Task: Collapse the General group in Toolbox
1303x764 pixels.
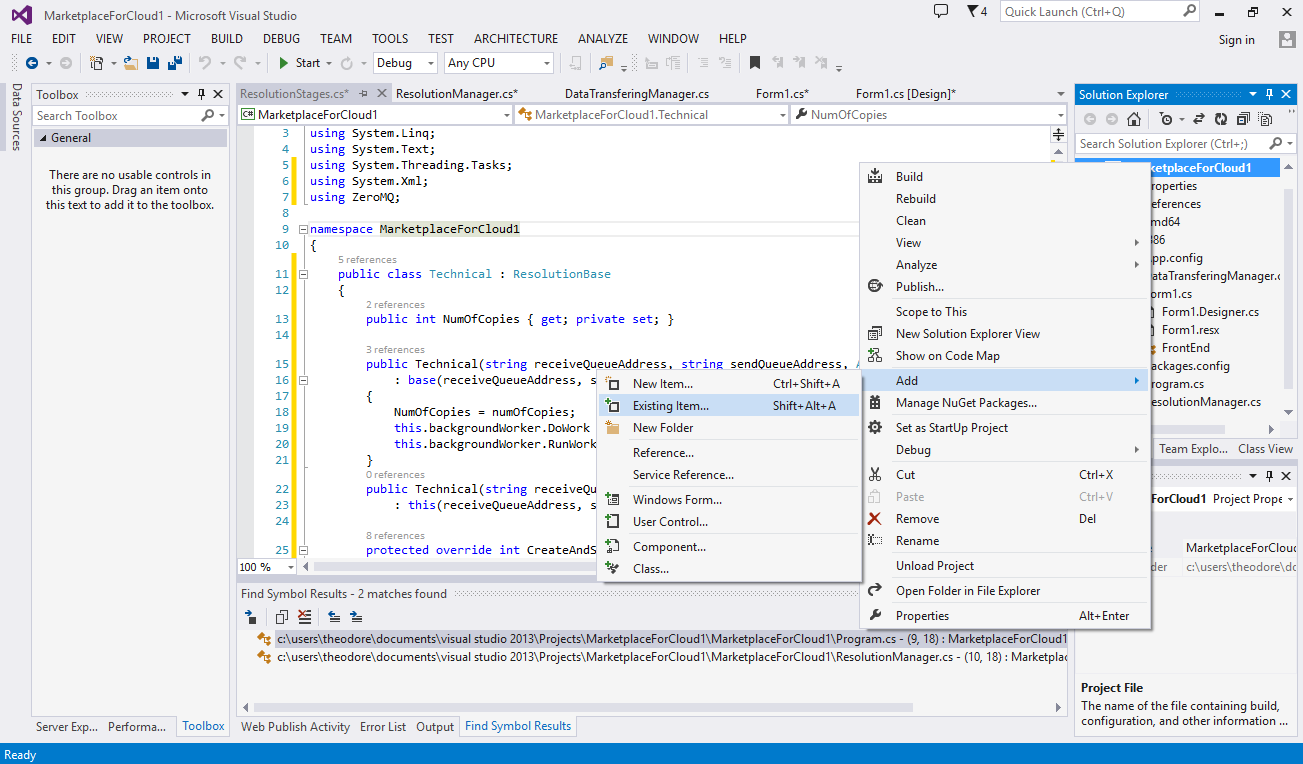Action: [x=43, y=138]
